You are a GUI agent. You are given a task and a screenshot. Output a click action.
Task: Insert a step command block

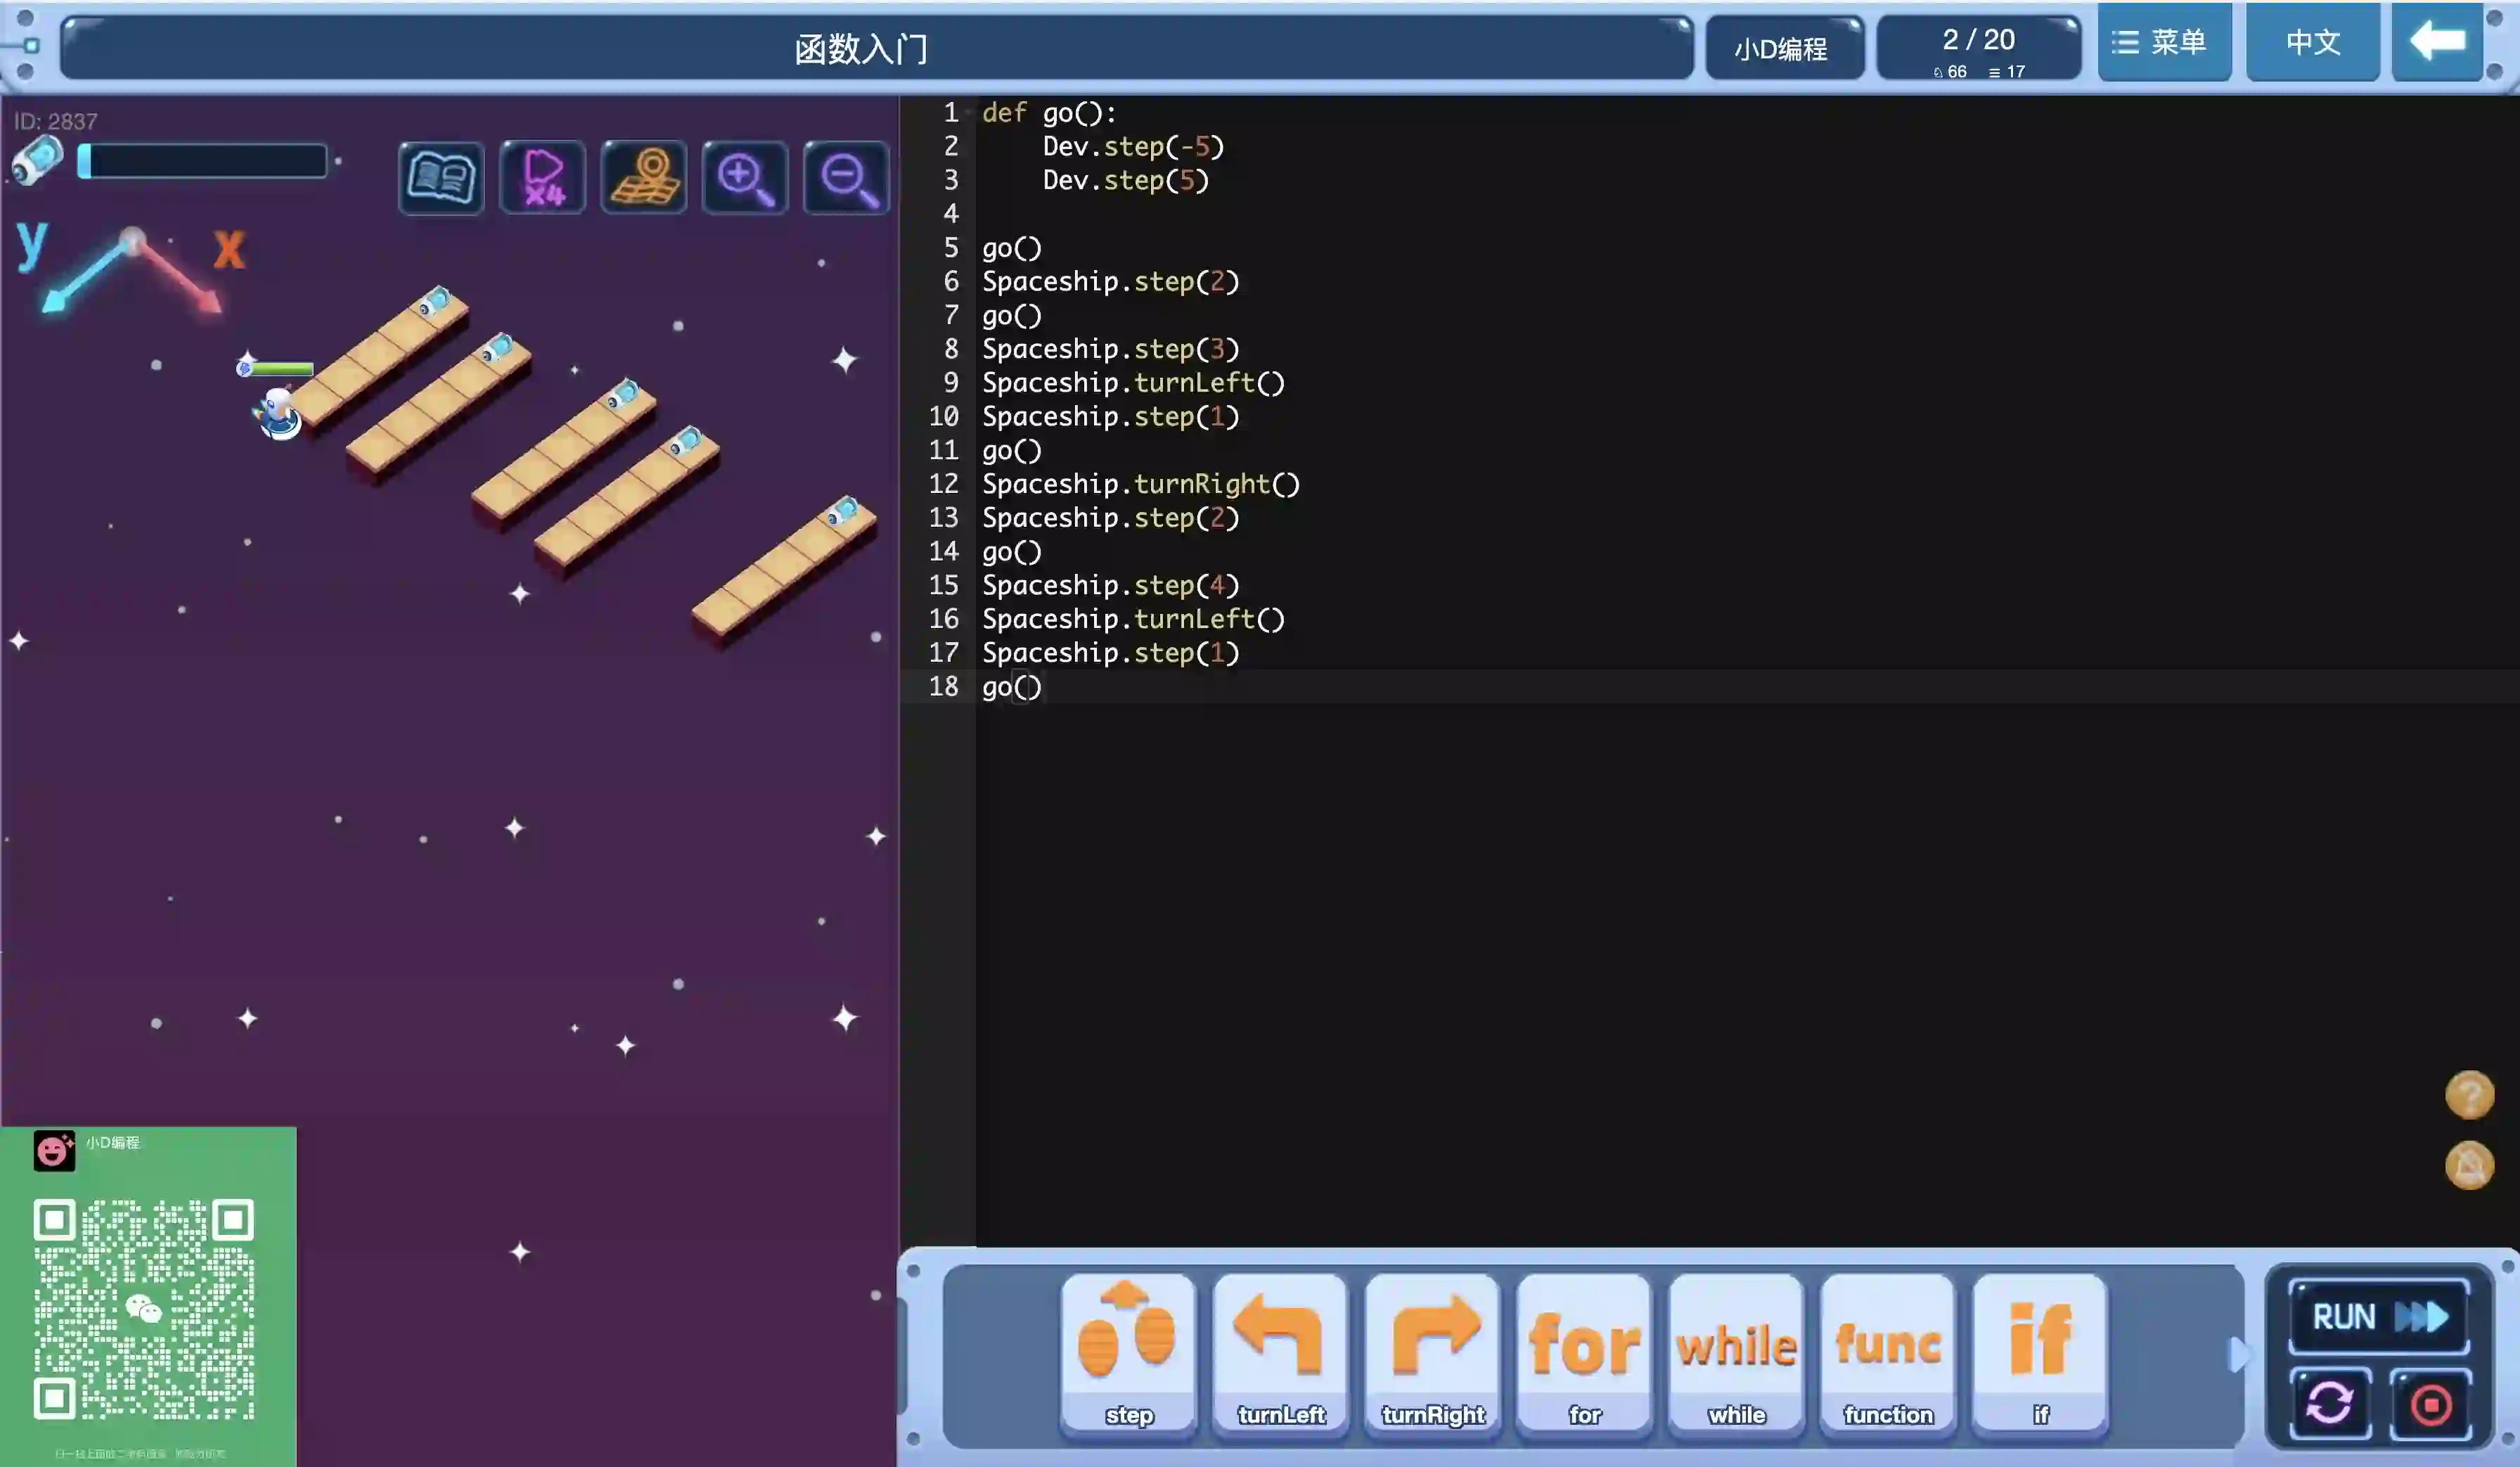pos(1128,1352)
